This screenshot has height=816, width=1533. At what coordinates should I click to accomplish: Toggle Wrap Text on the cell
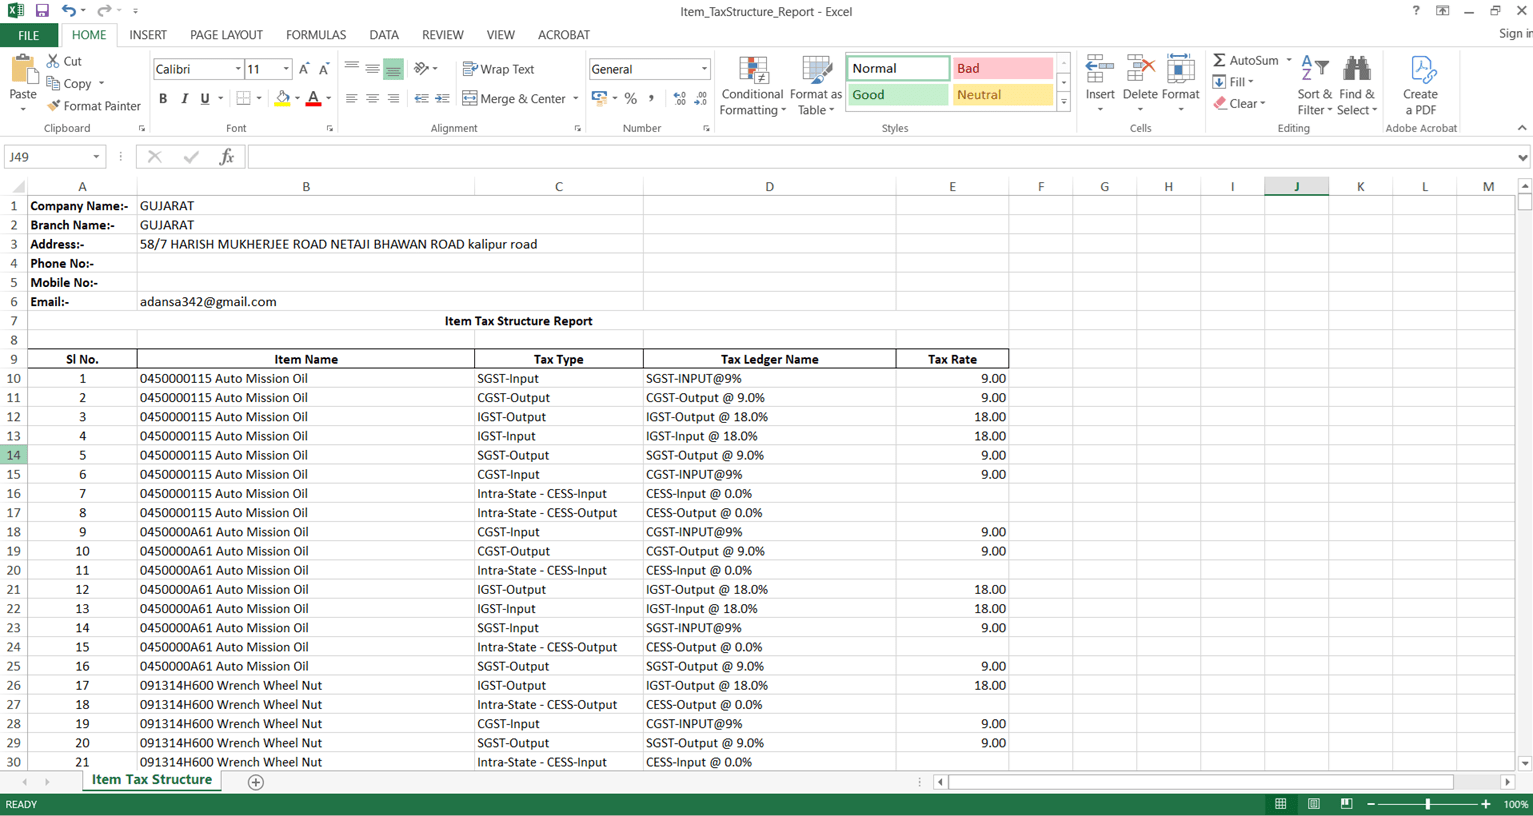[x=498, y=69]
